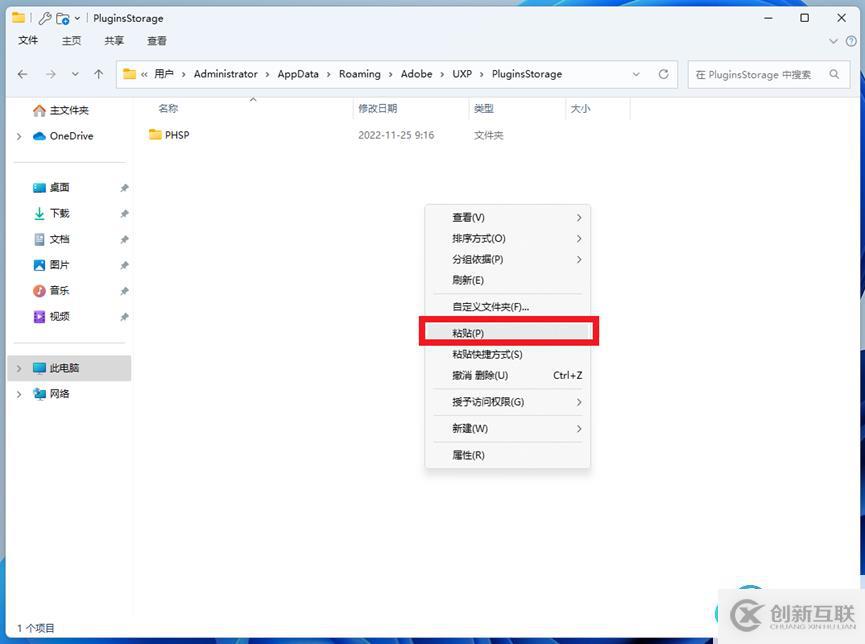Select 此电脑 in the navigation pane
The height and width of the screenshot is (644, 865).
coord(70,368)
